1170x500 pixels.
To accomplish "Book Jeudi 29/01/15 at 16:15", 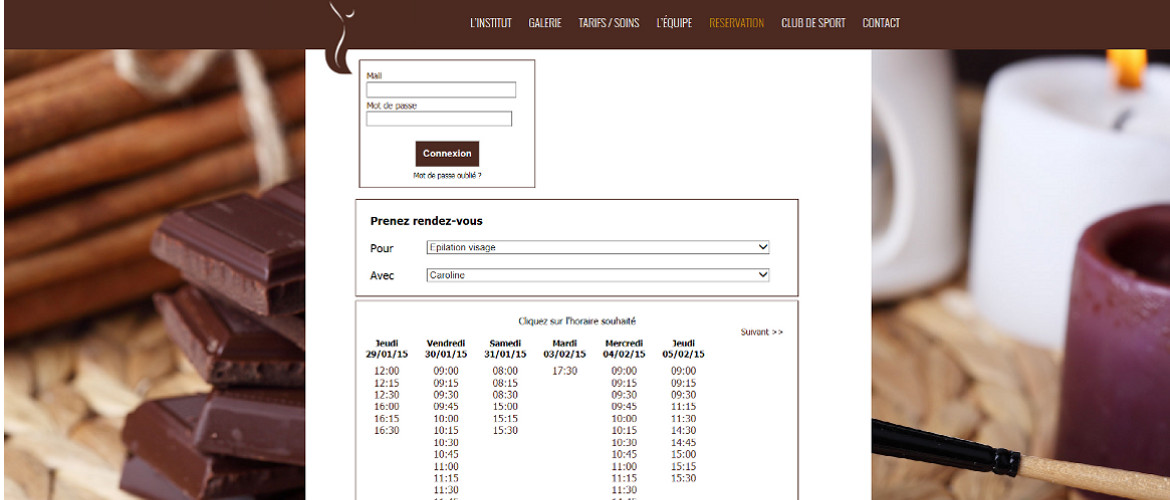I will pos(387,419).
